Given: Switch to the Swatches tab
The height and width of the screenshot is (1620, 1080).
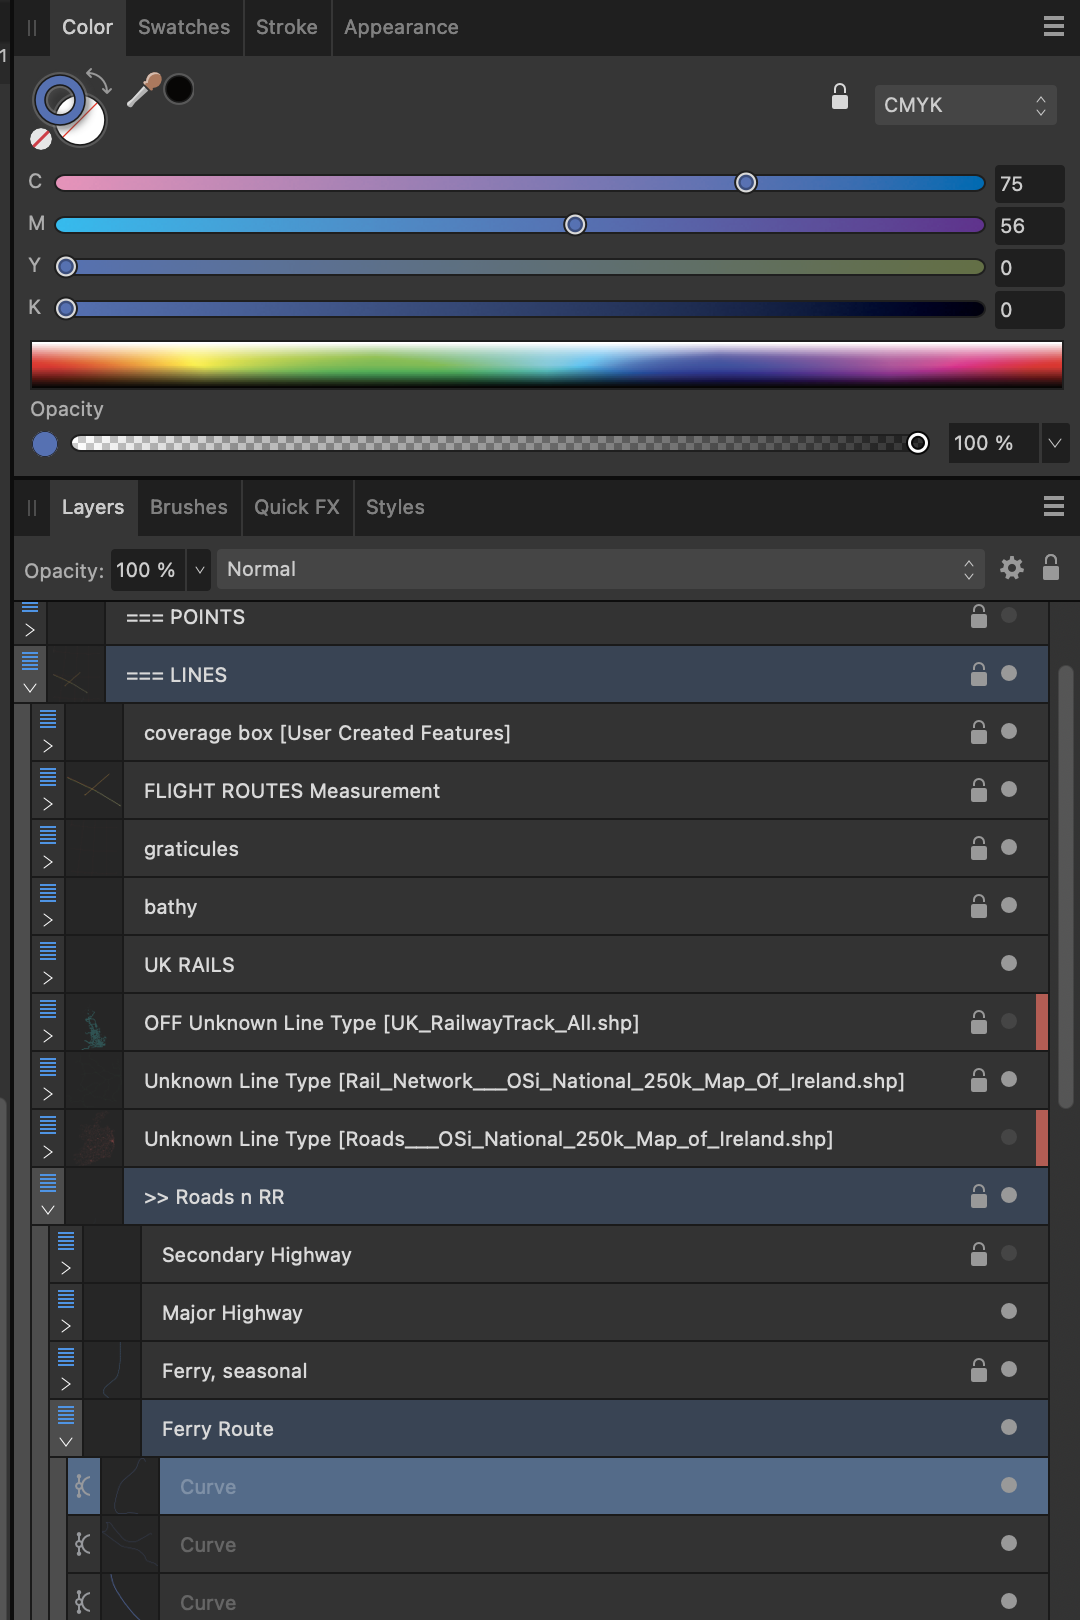Looking at the screenshot, I should point(184,27).
